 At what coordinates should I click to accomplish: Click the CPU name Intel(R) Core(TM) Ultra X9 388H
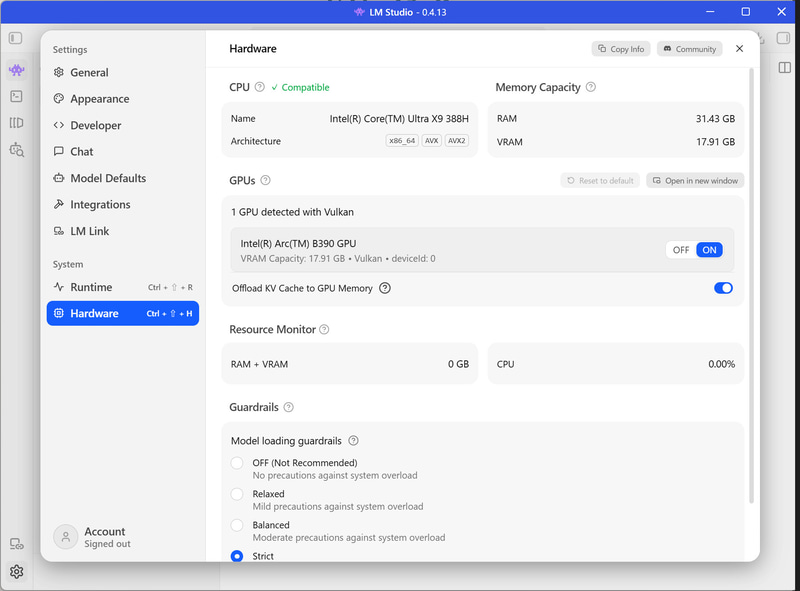[x=399, y=119]
